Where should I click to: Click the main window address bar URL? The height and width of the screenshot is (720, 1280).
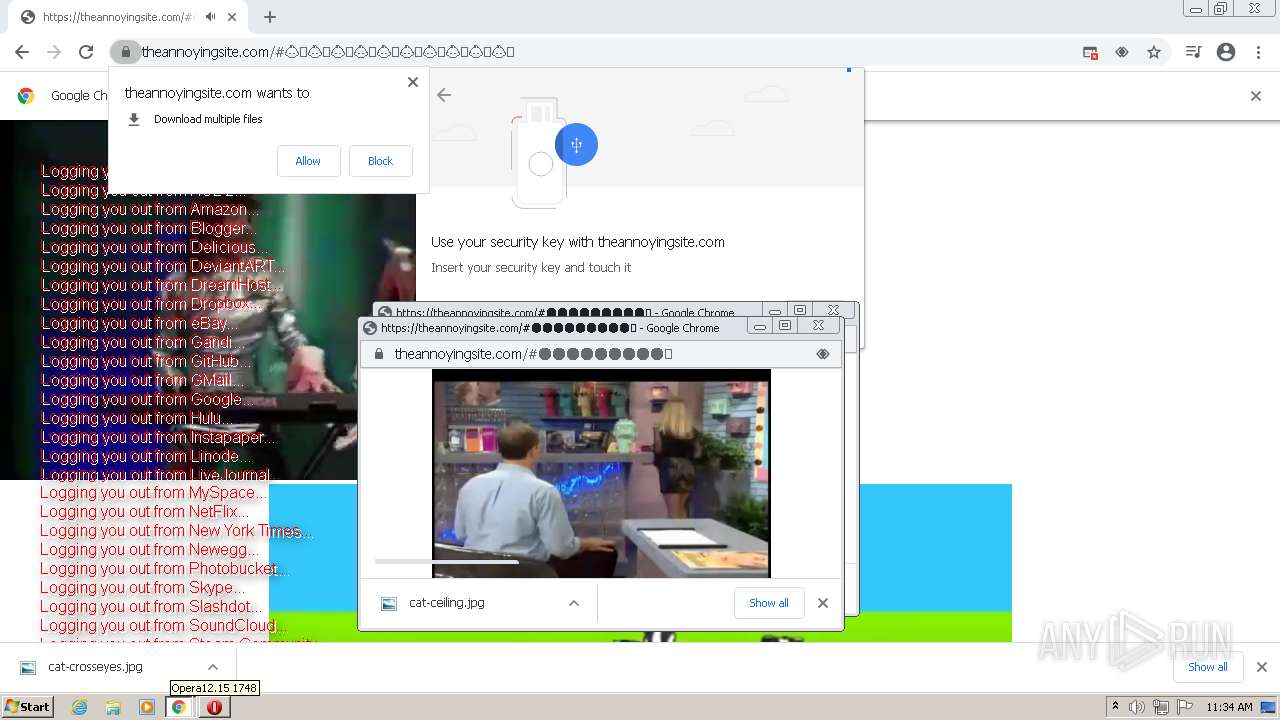tap(328, 52)
